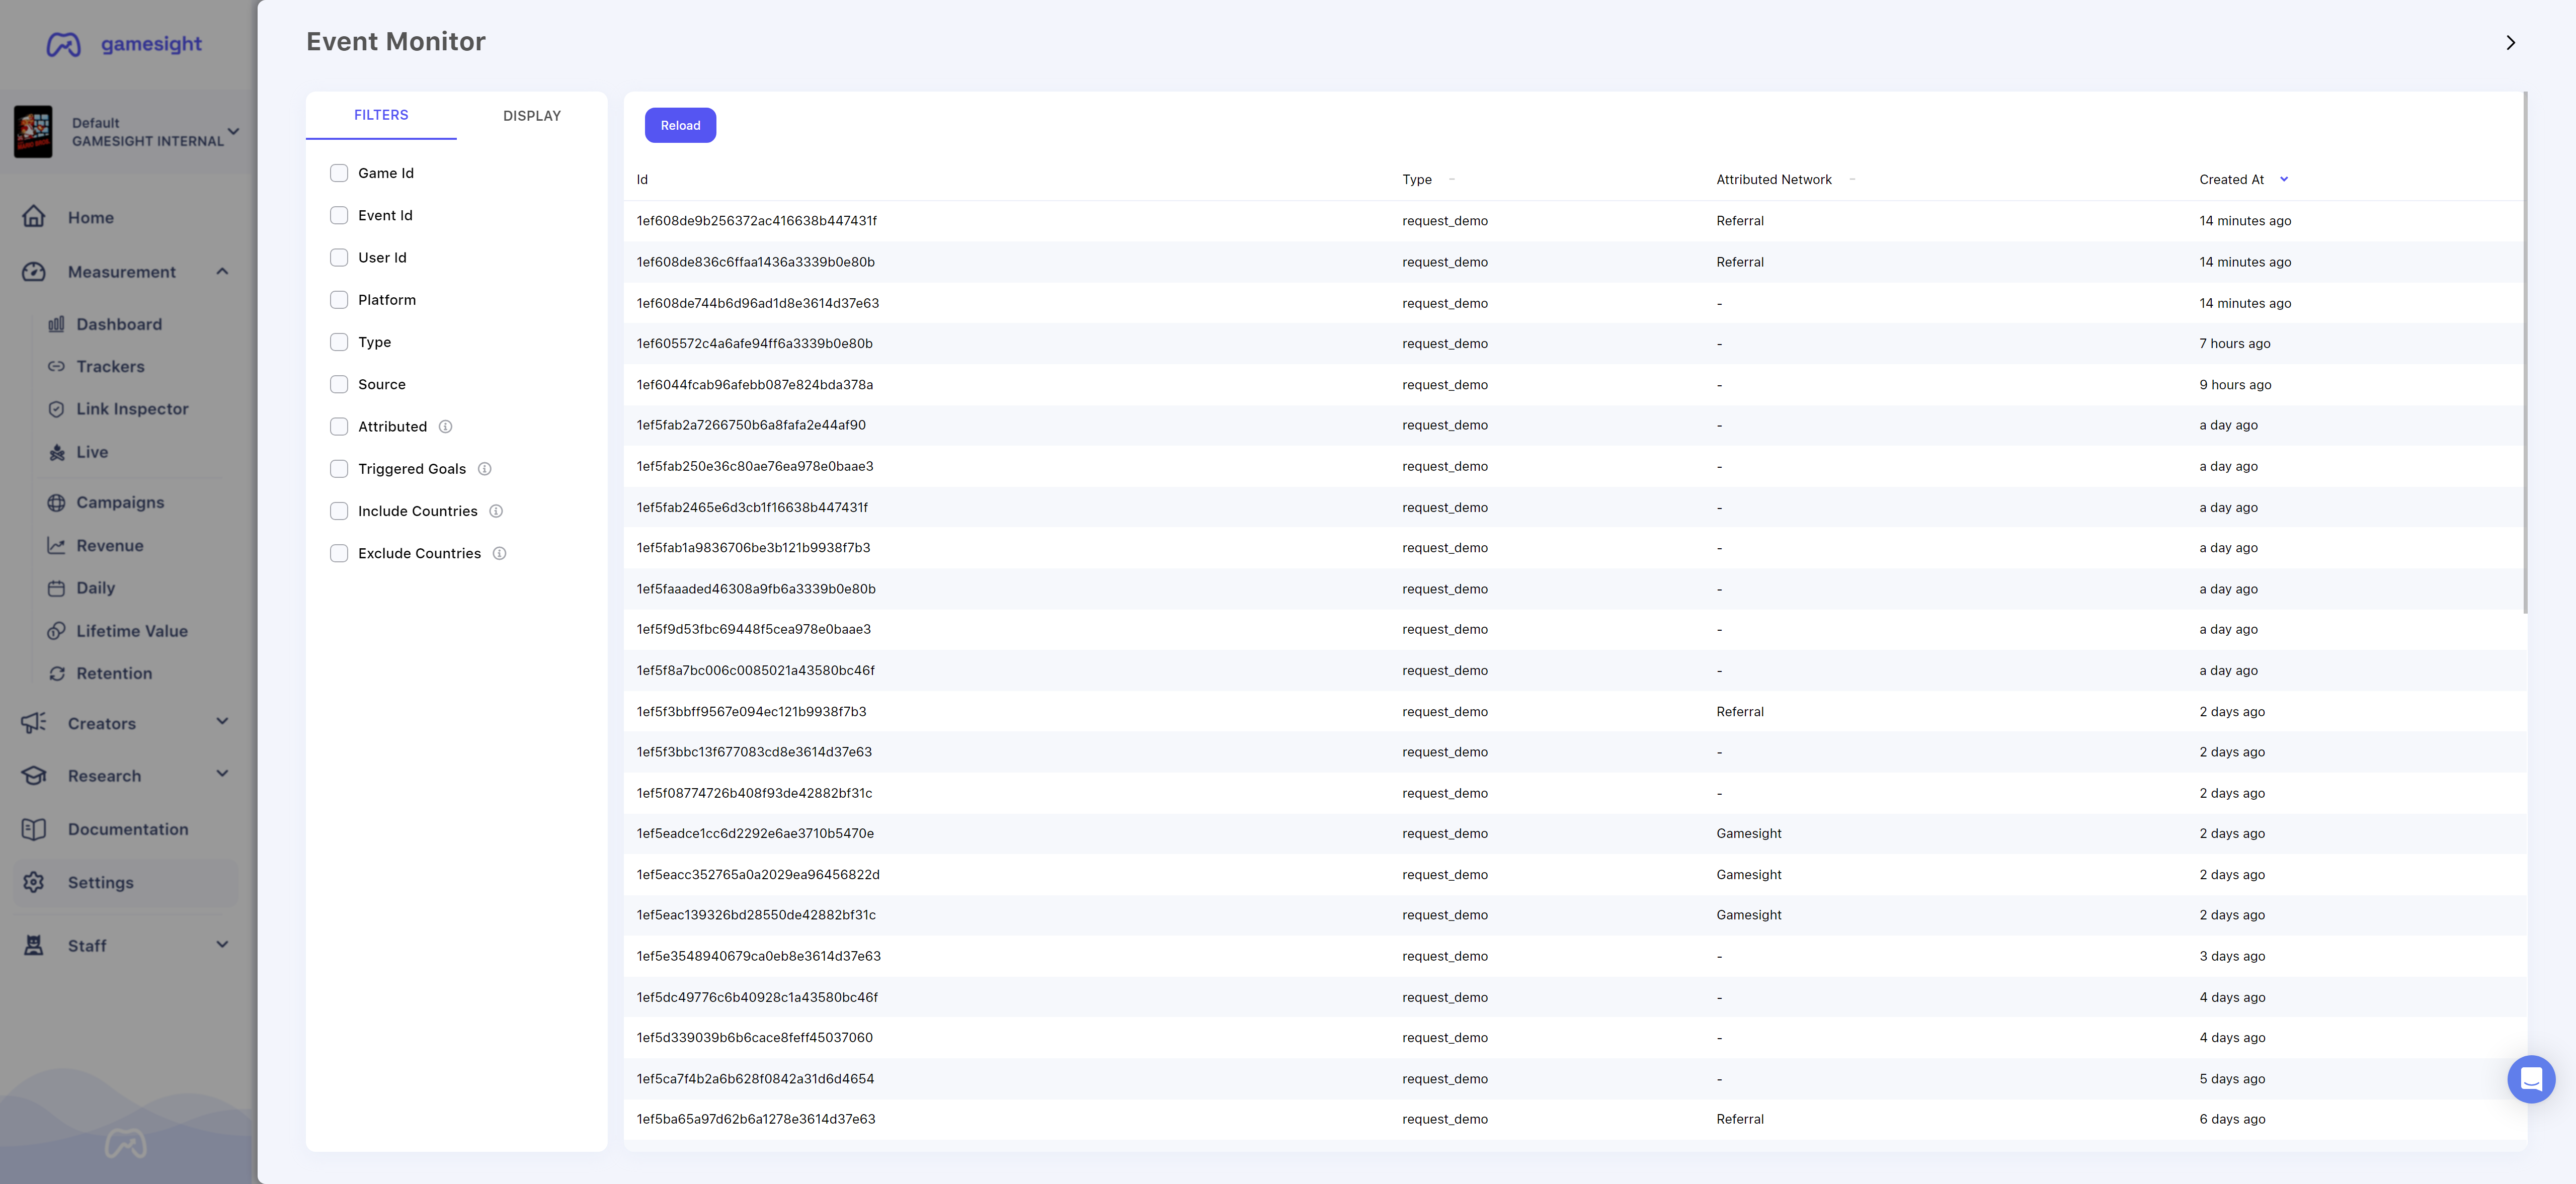This screenshot has height=1184, width=2576.
Task: Open the chat support bubble
Action: pos(2531,1079)
